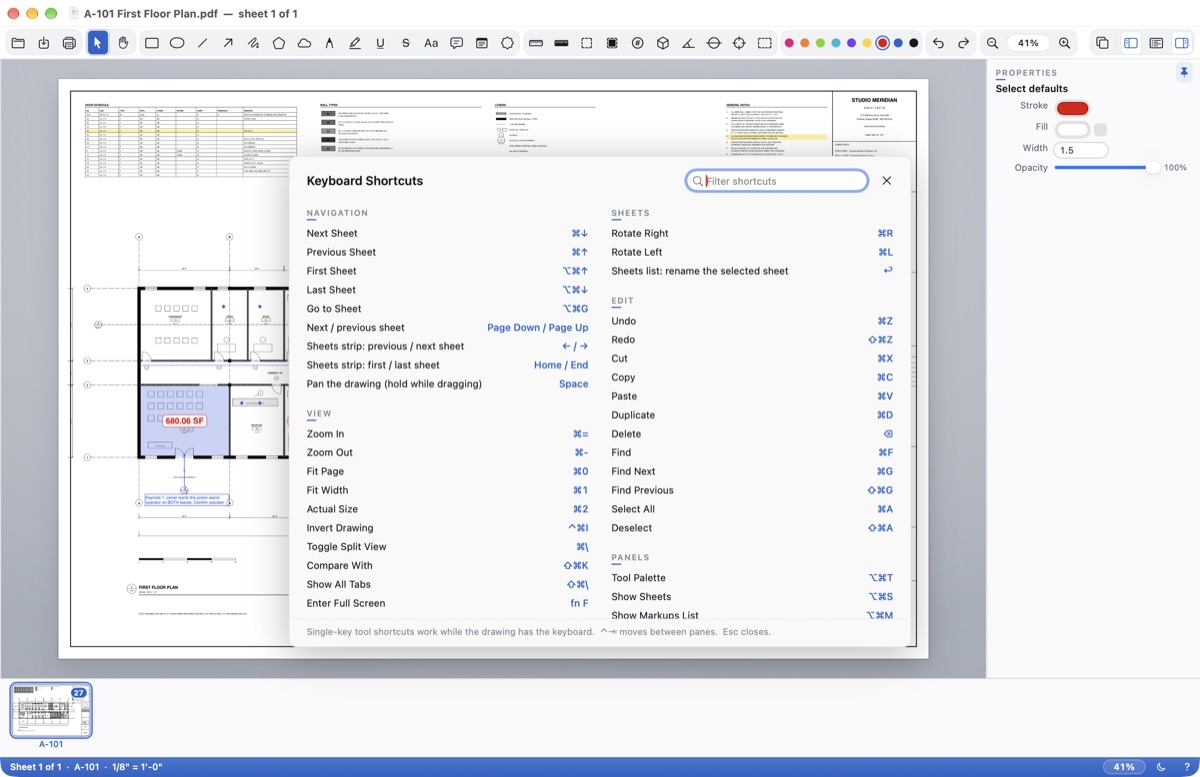Toggle the right properties panel

[1181, 43]
